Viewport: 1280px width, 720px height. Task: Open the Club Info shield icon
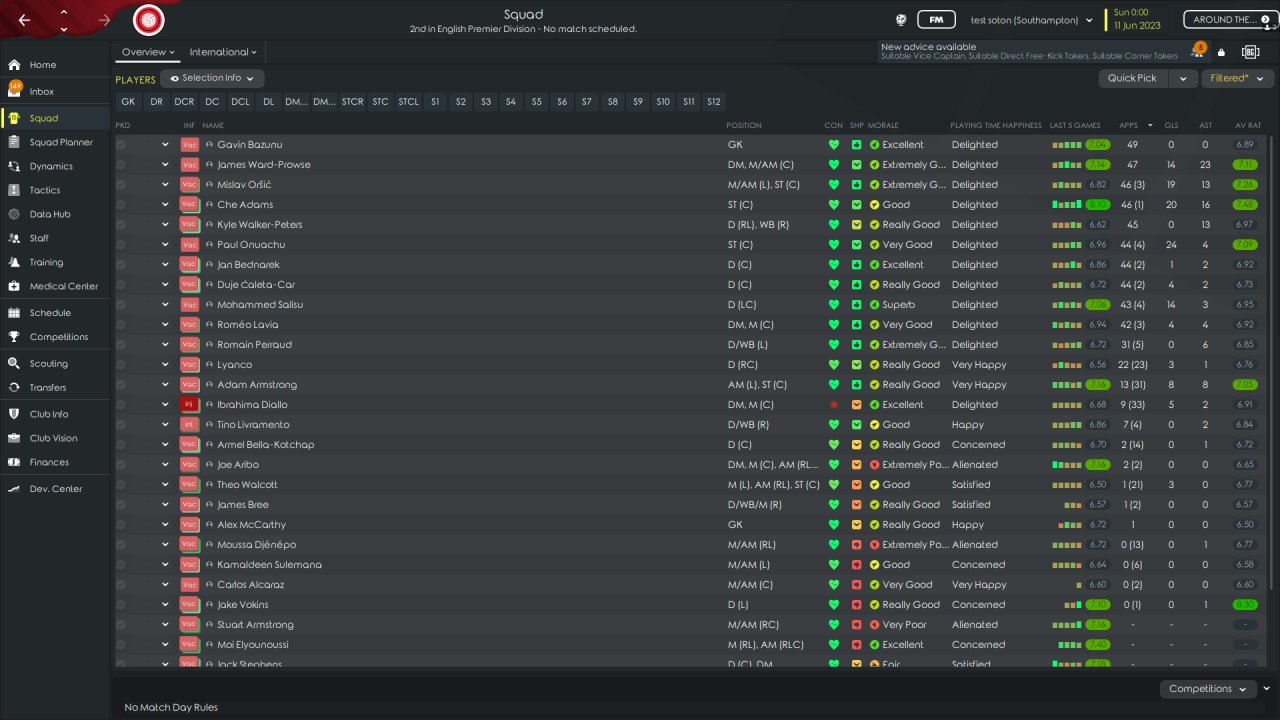pyautogui.click(x=14, y=414)
